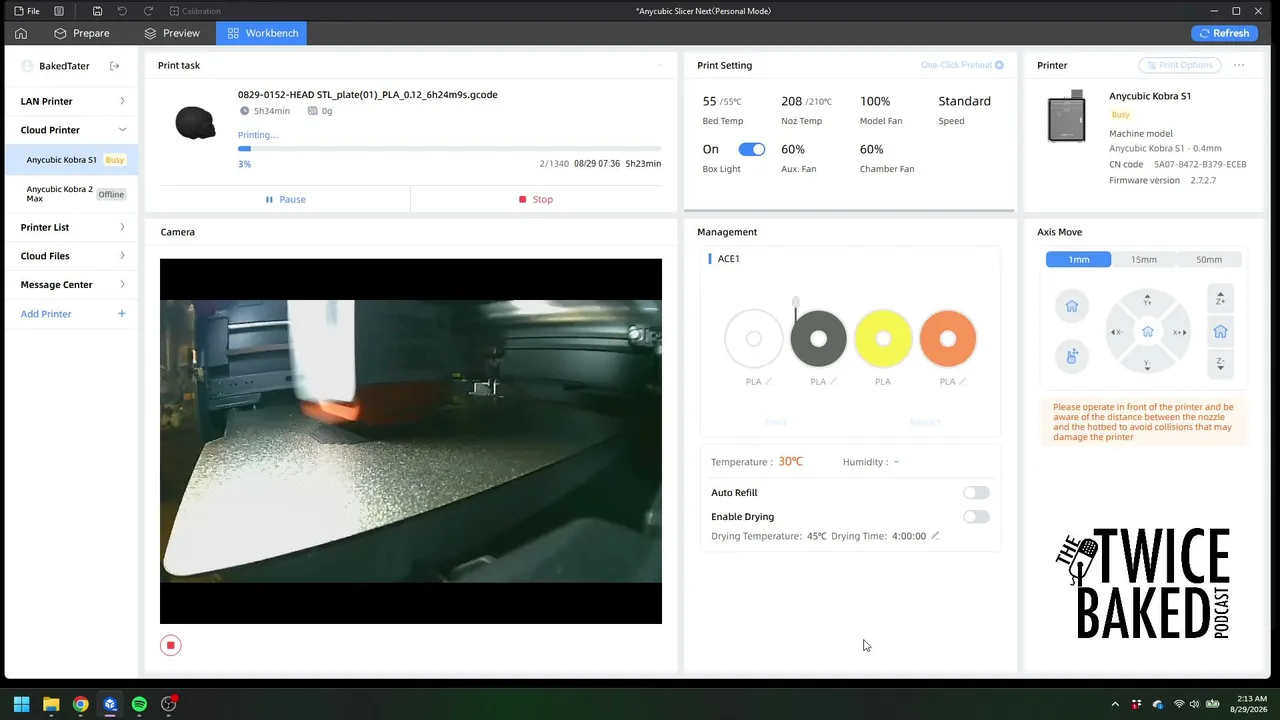
Task: Click the Add Printer link
Action: pyautogui.click(x=46, y=314)
